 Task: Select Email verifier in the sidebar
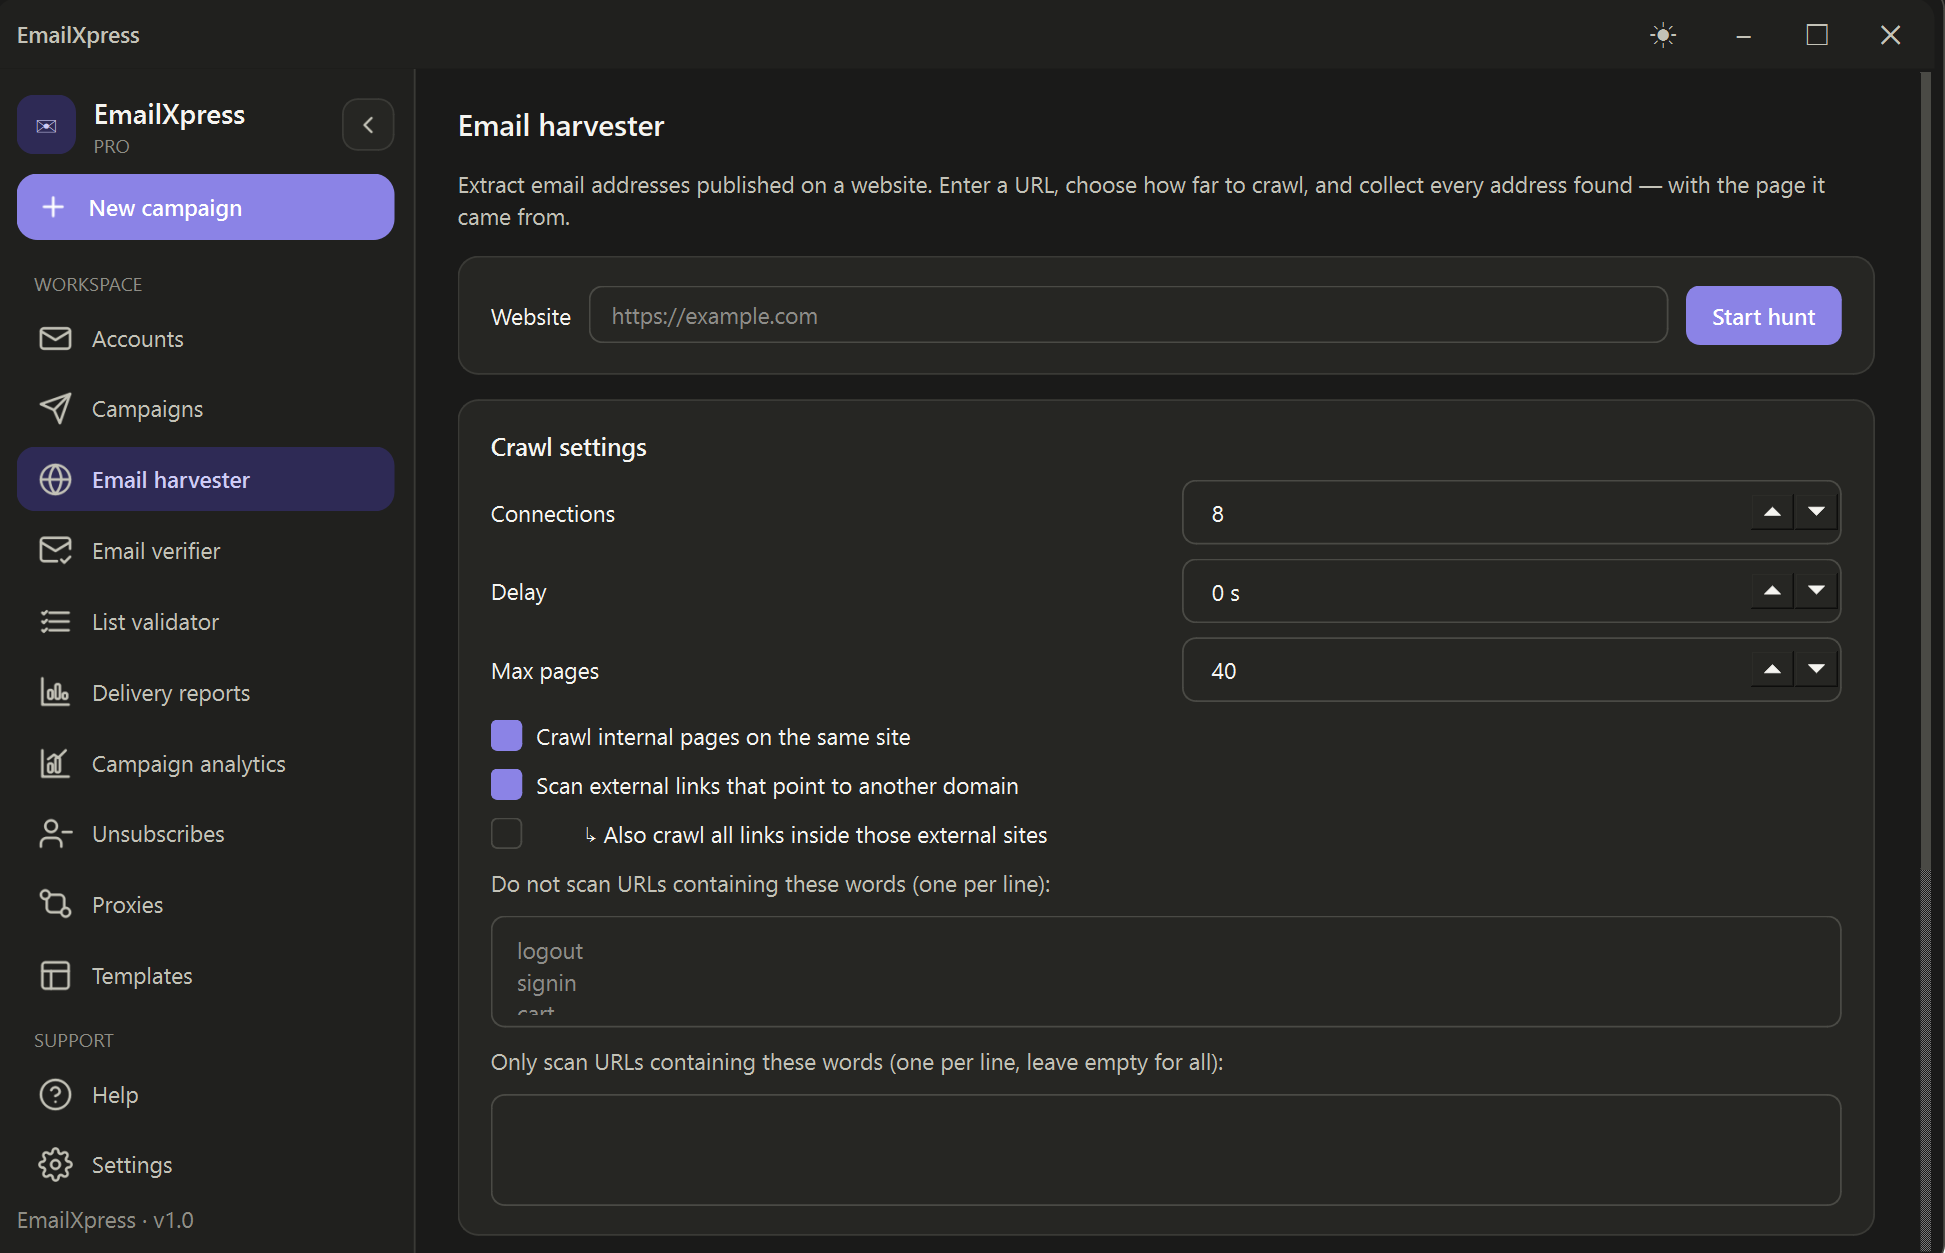(x=205, y=551)
